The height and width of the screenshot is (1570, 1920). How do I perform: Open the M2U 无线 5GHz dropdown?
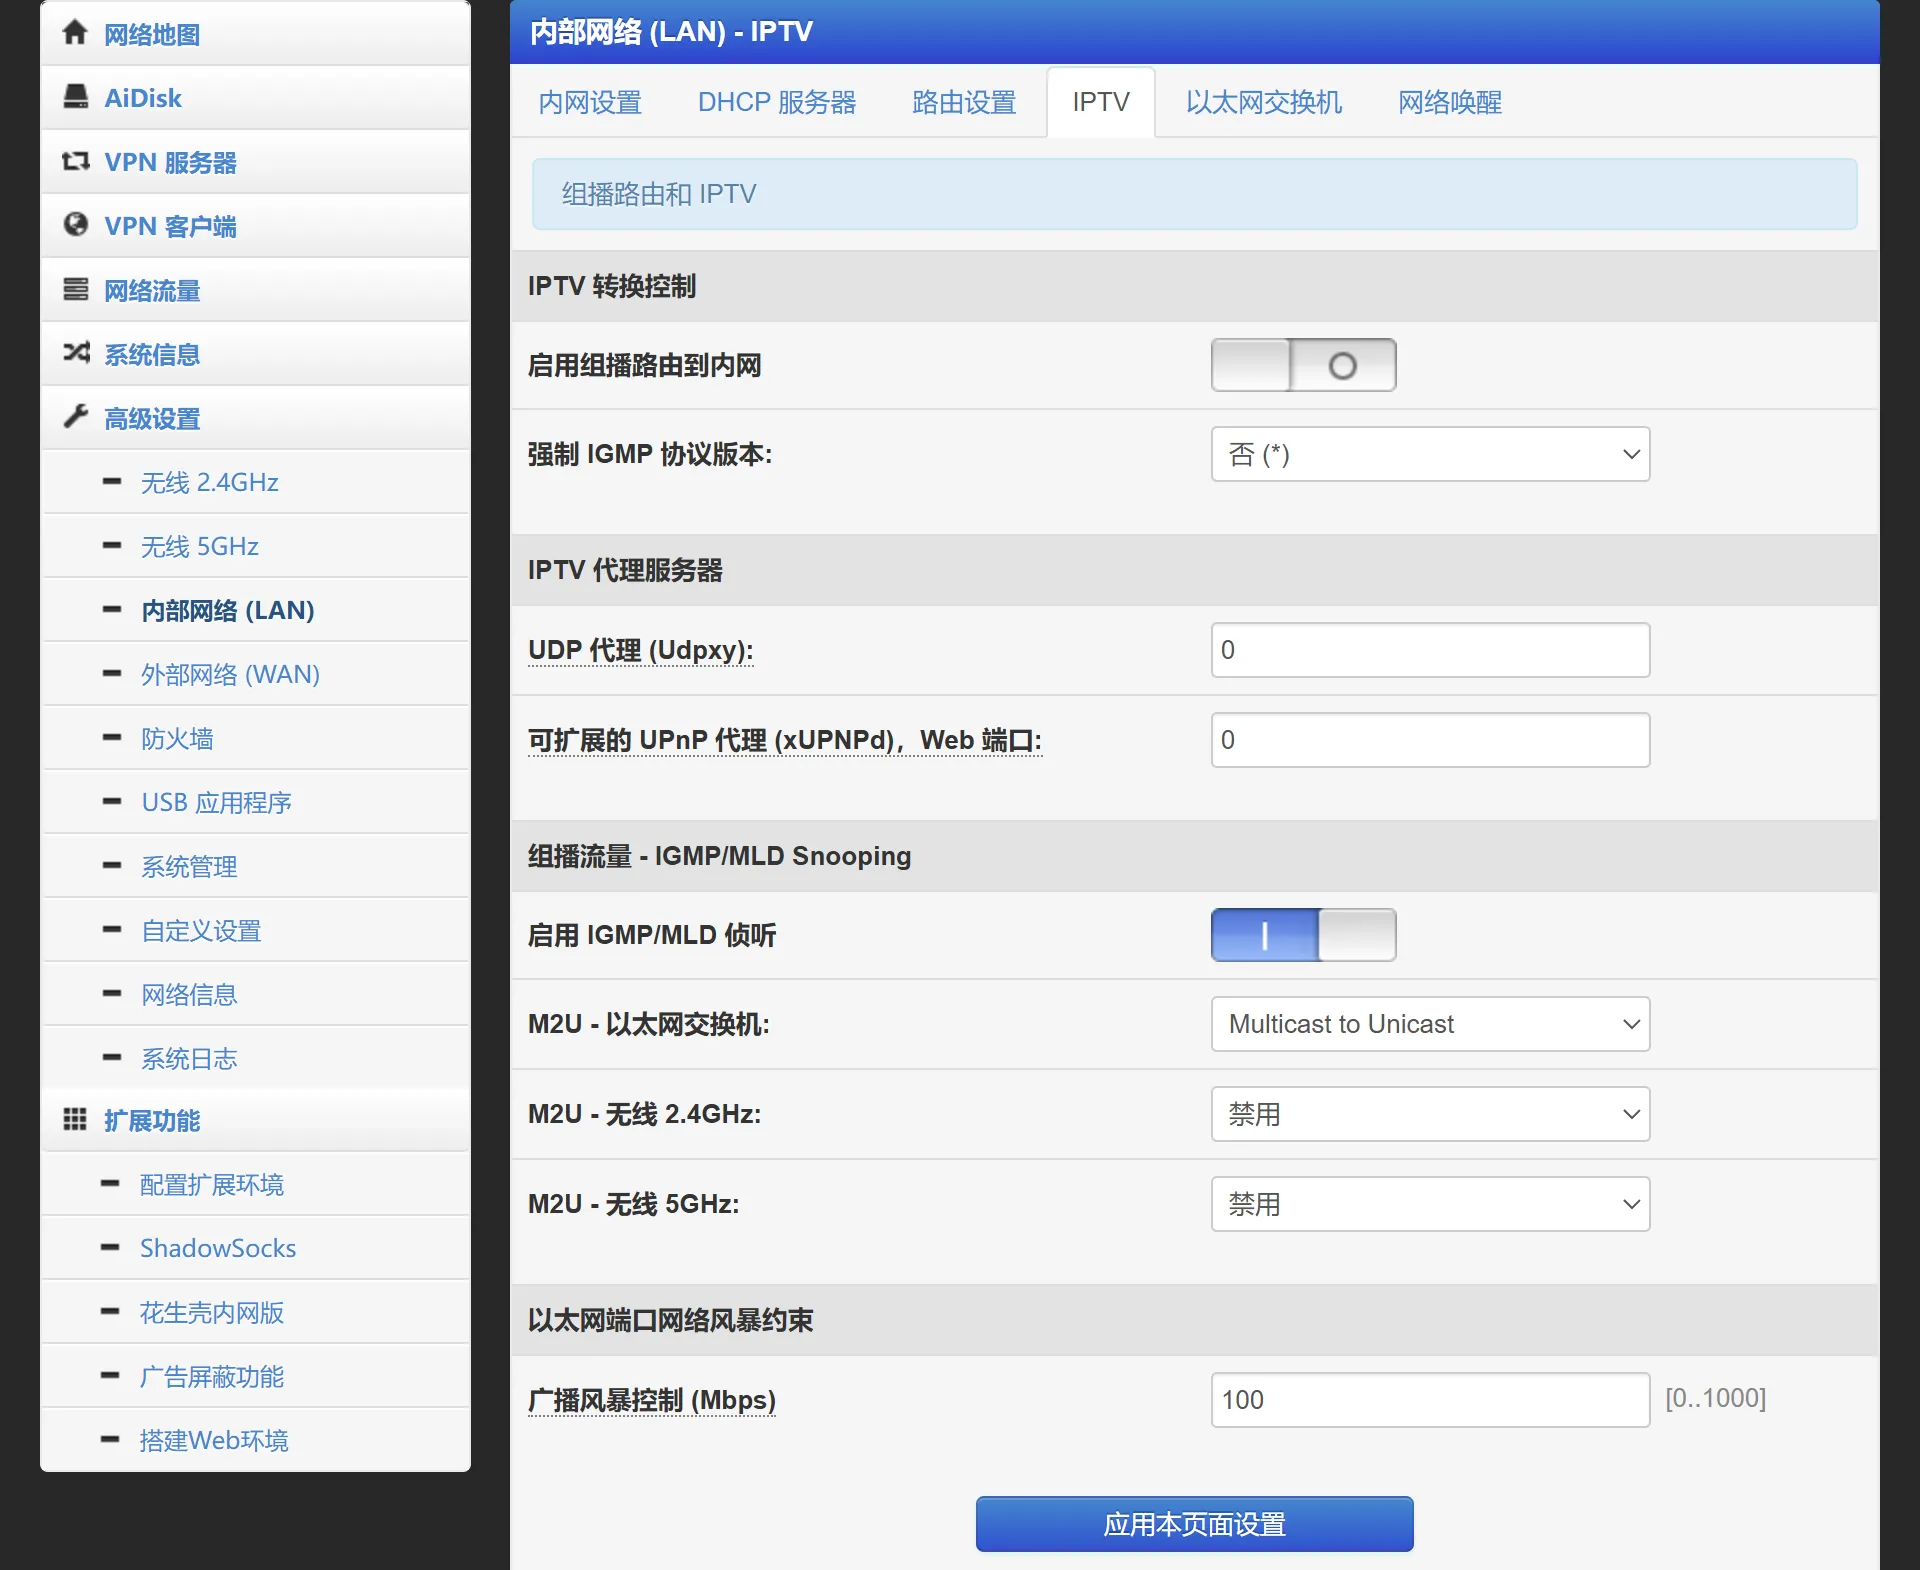(x=1430, y=1204)
